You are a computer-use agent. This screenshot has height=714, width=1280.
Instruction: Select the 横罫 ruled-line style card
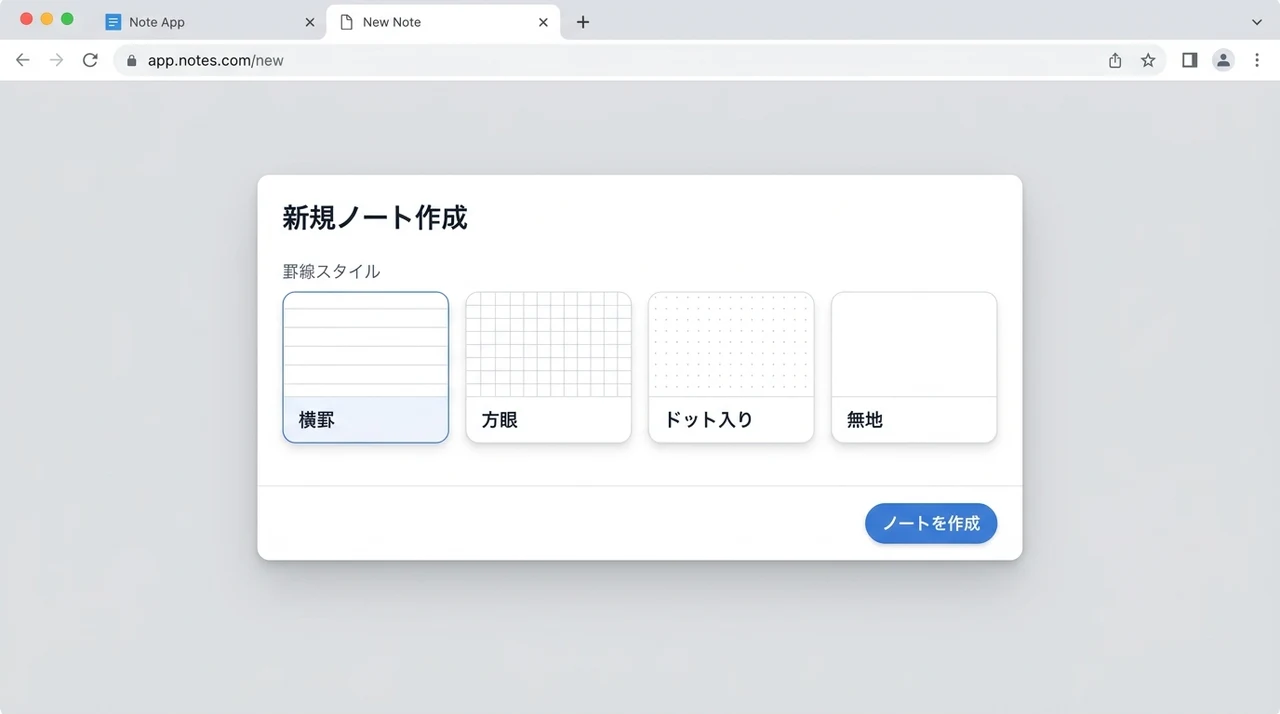366,367
